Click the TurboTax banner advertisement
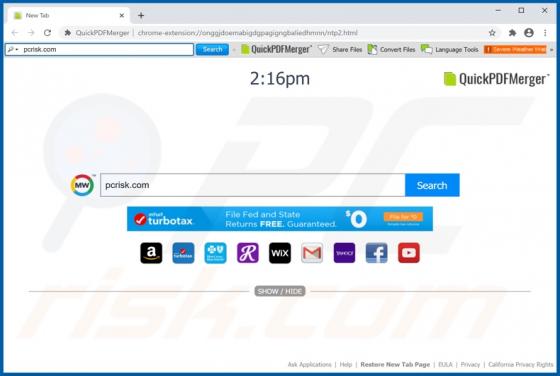This screenshot has width=560, height=376. (280, 219)
